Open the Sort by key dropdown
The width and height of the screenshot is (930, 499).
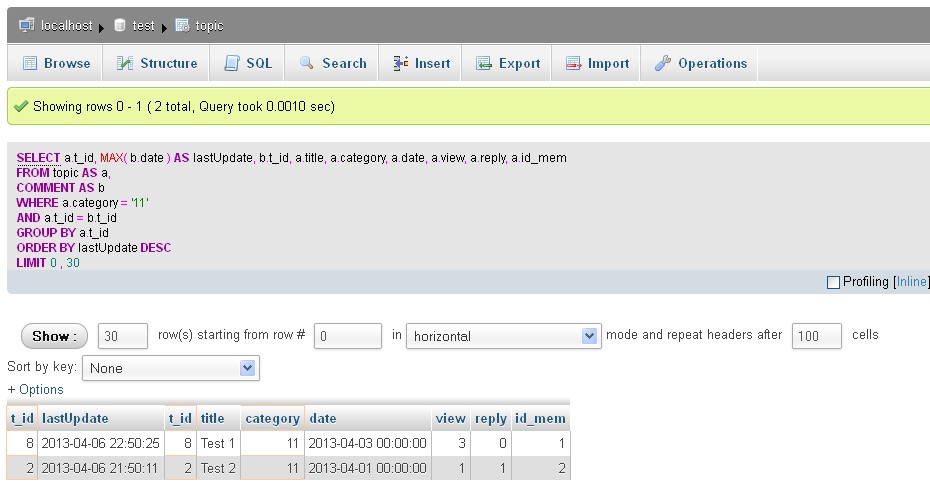coord(171,368)
